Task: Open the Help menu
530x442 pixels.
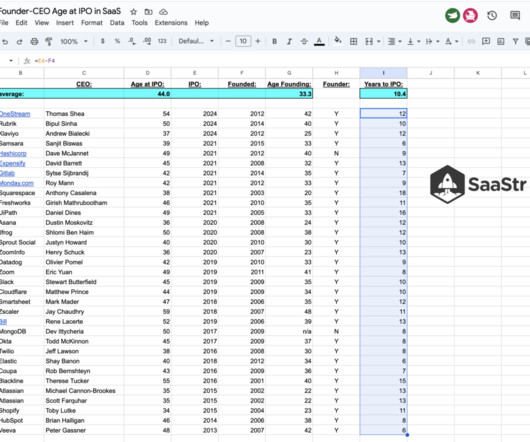Action: 201,23
